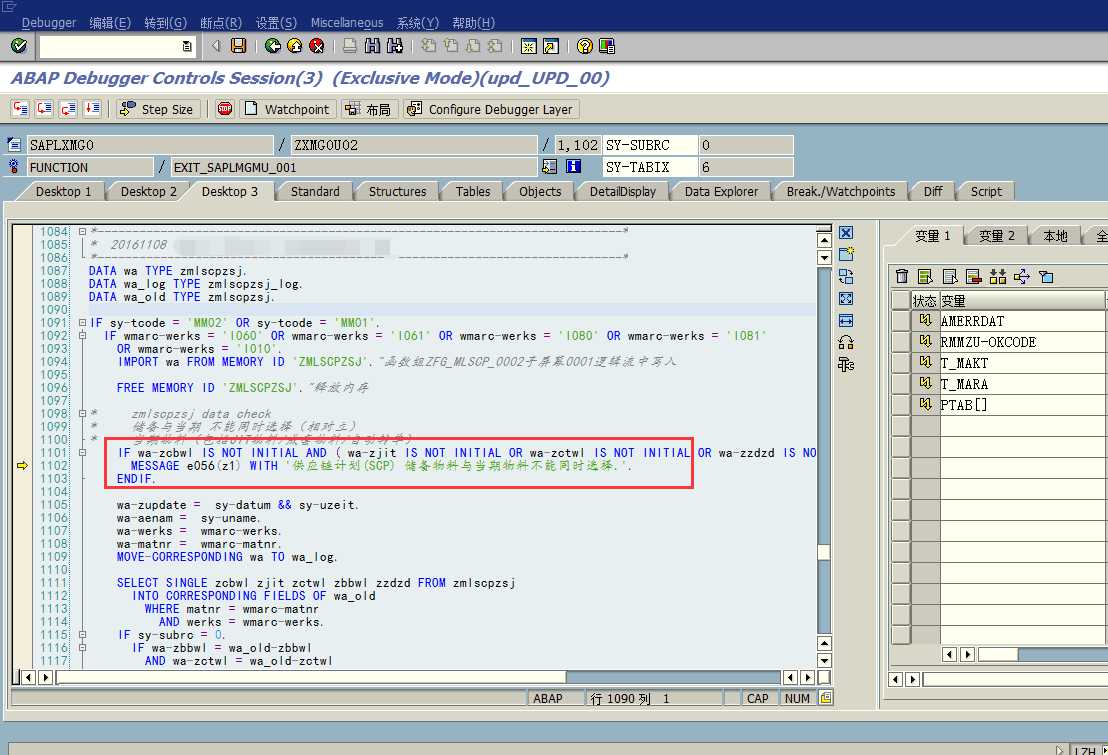Click the Step Size button
The height and width of the screenshot is (755, 1108).
point(158,109)
